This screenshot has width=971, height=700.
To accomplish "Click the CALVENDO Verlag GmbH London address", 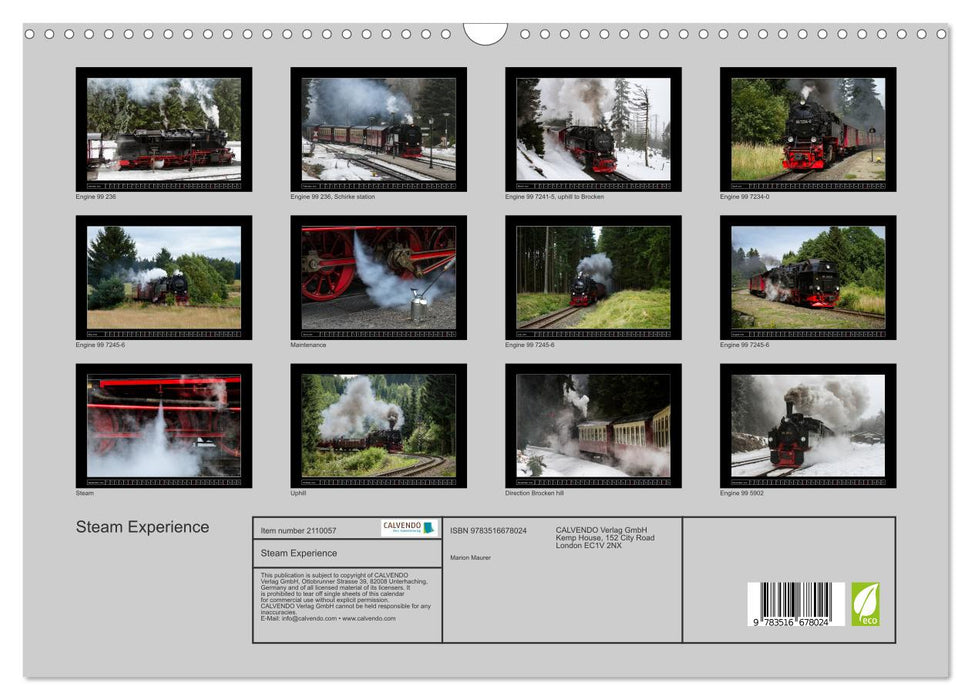I will 604,537.
